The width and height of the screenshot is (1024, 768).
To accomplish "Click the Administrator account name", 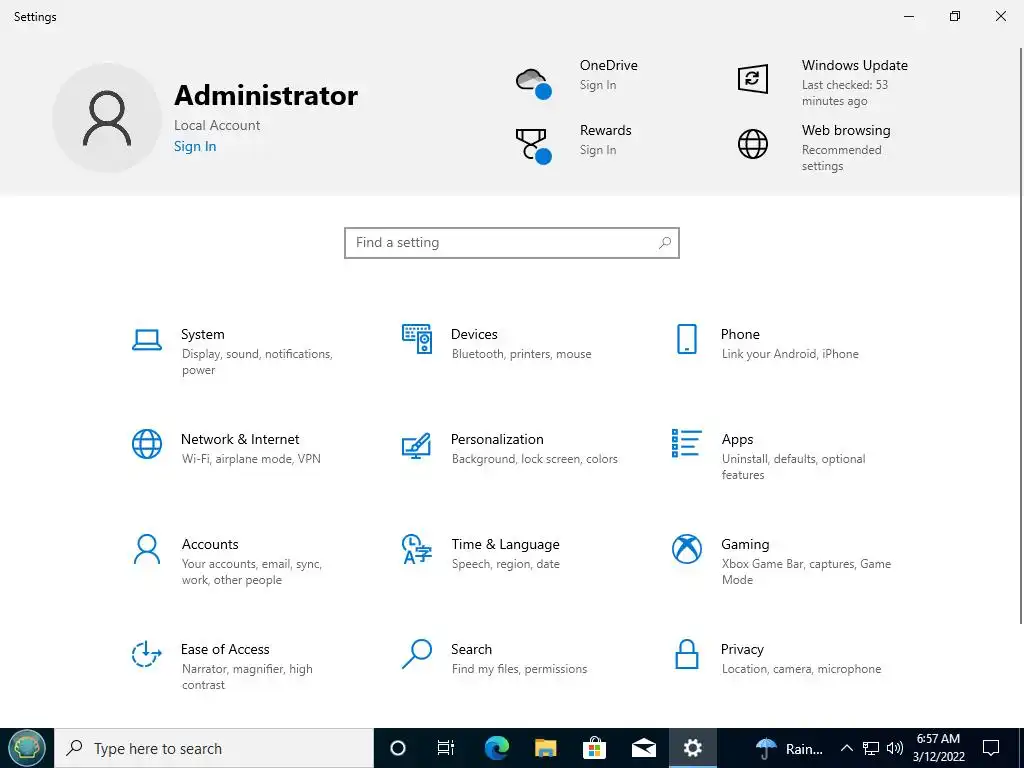I will click(266, 95).
